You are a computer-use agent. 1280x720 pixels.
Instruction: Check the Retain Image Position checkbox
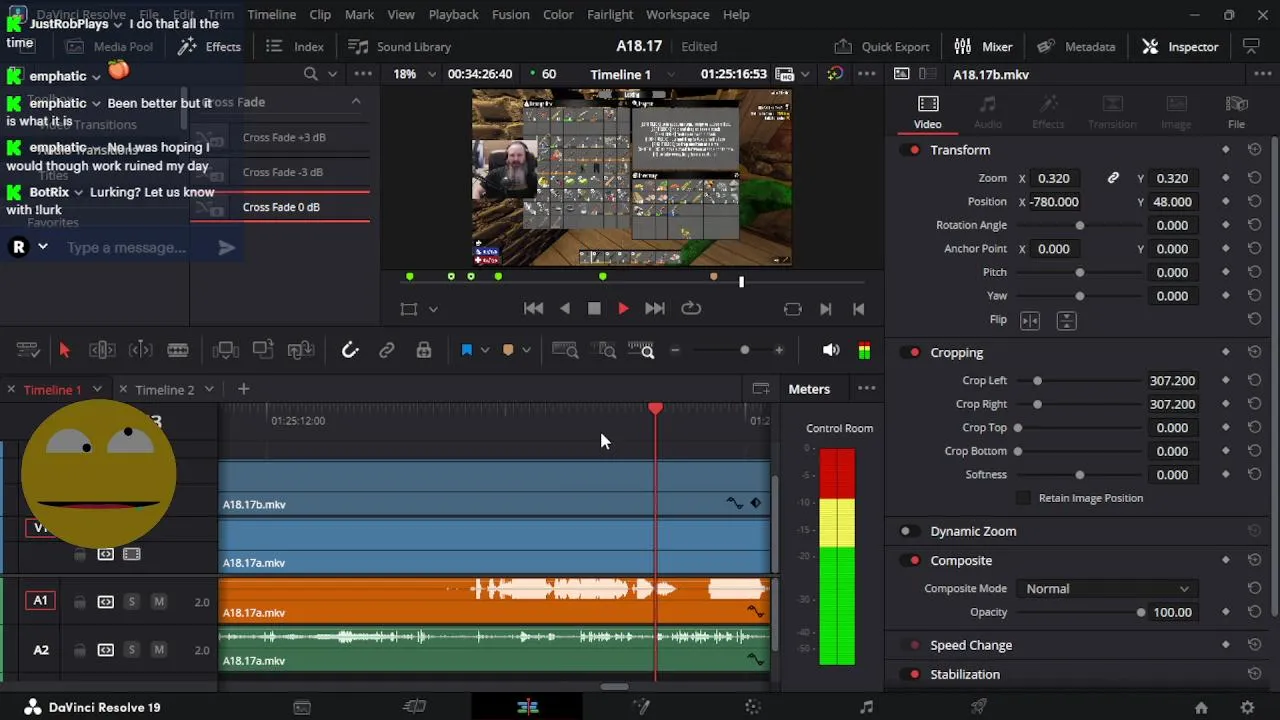1023,498
